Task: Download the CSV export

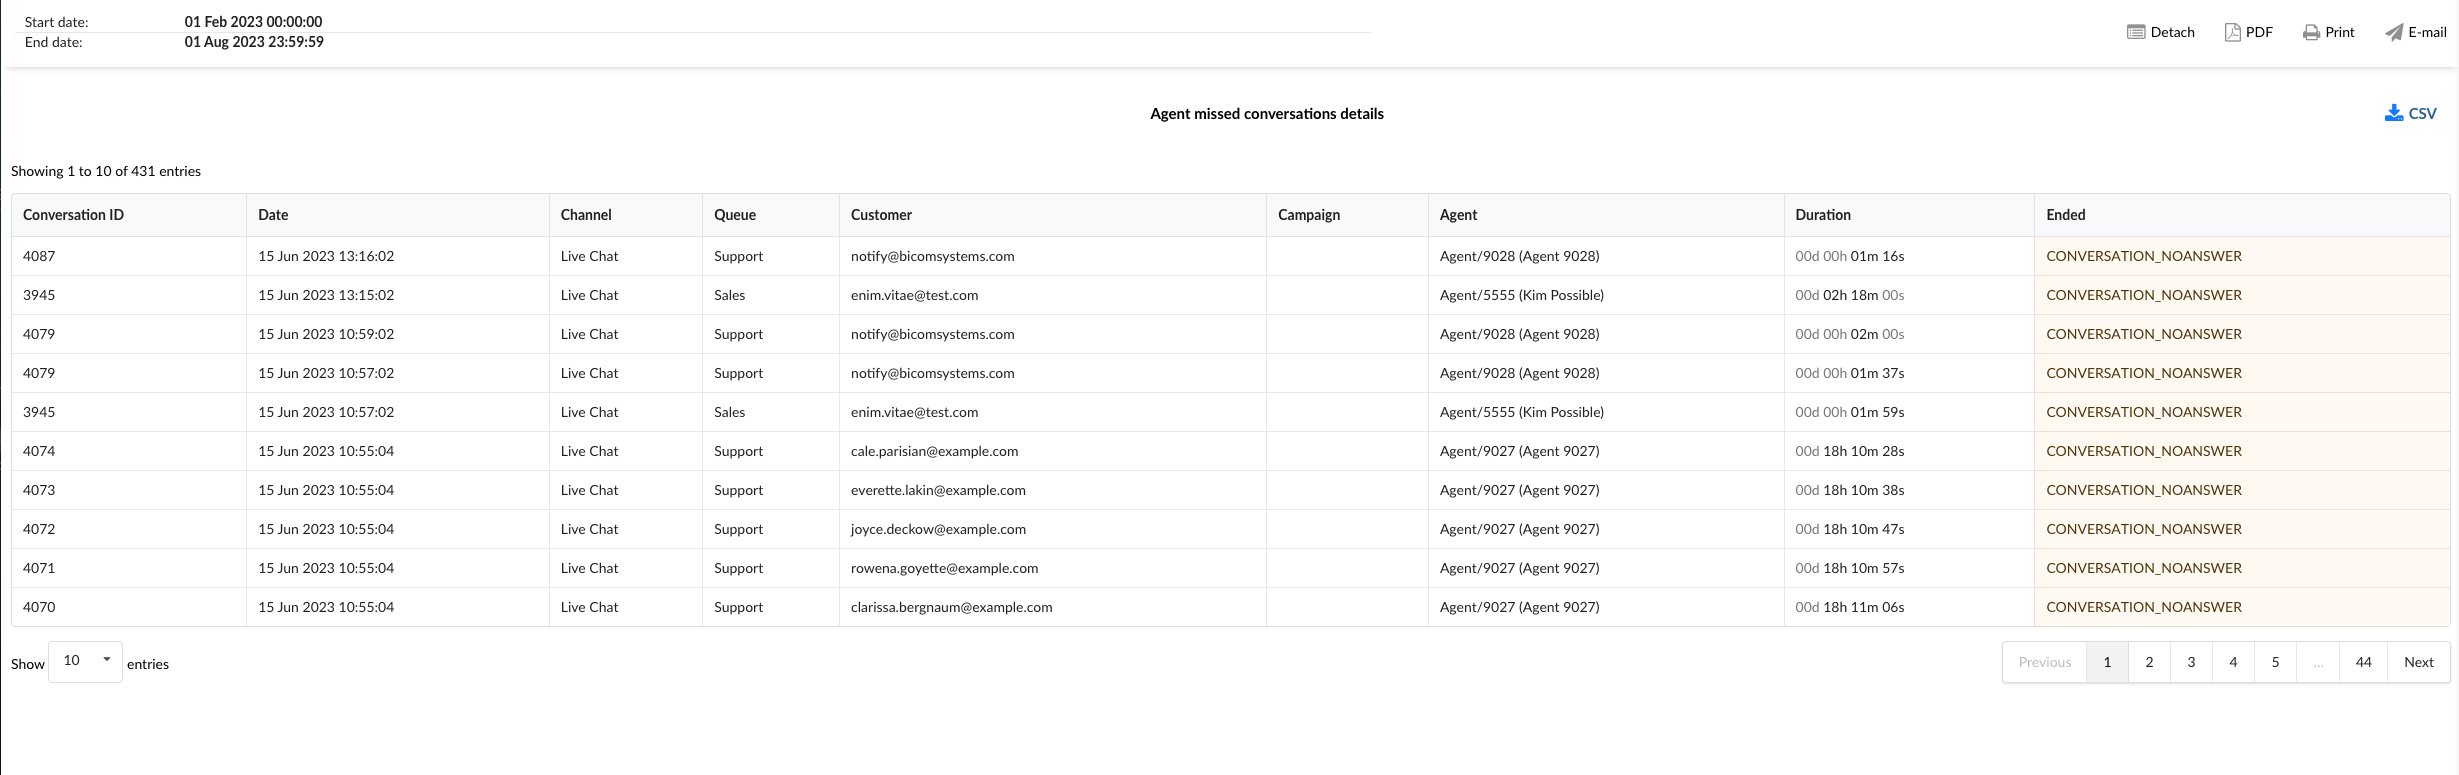Action: click(2410, 113)
